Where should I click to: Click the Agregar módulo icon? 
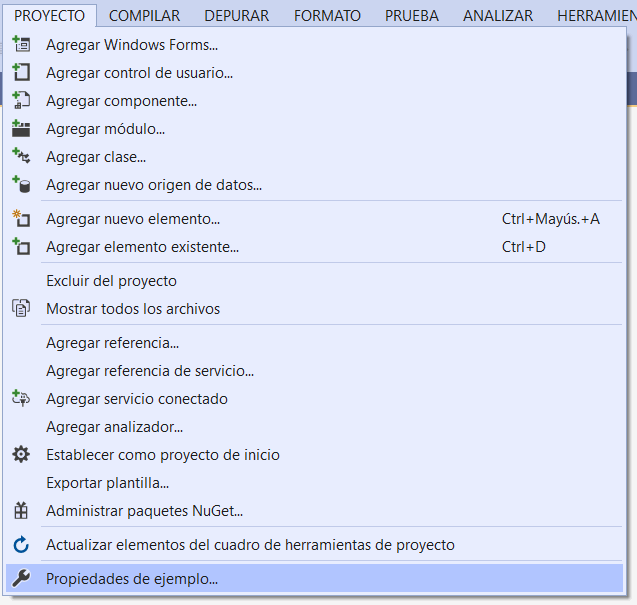tap(21, 129)
